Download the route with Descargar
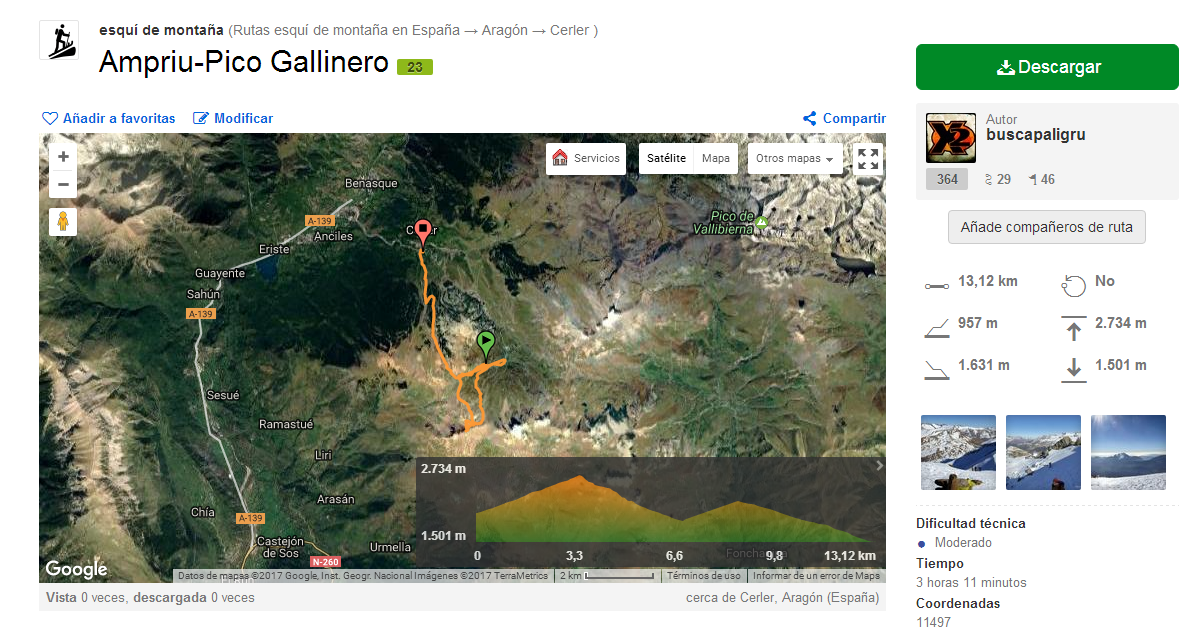 click(x=1047, y=67)
